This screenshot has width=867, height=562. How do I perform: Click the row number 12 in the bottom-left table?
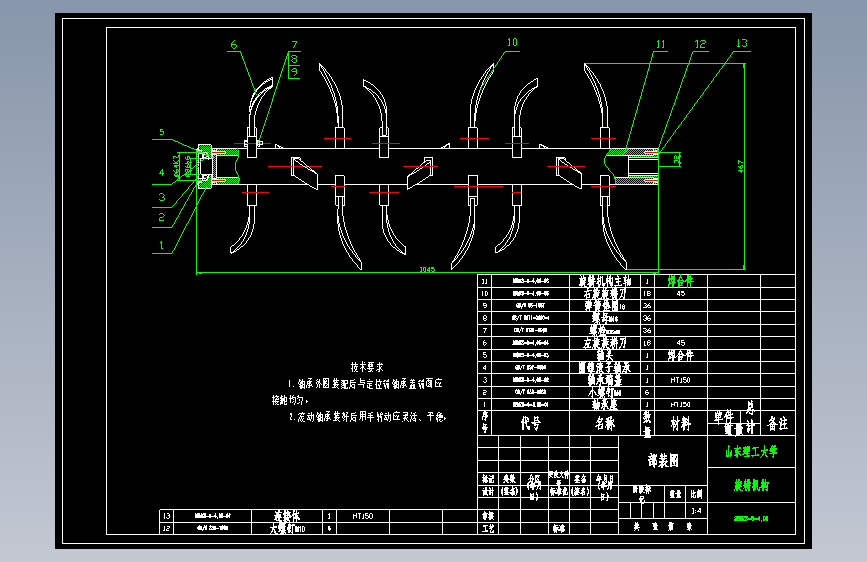[167, 528]
